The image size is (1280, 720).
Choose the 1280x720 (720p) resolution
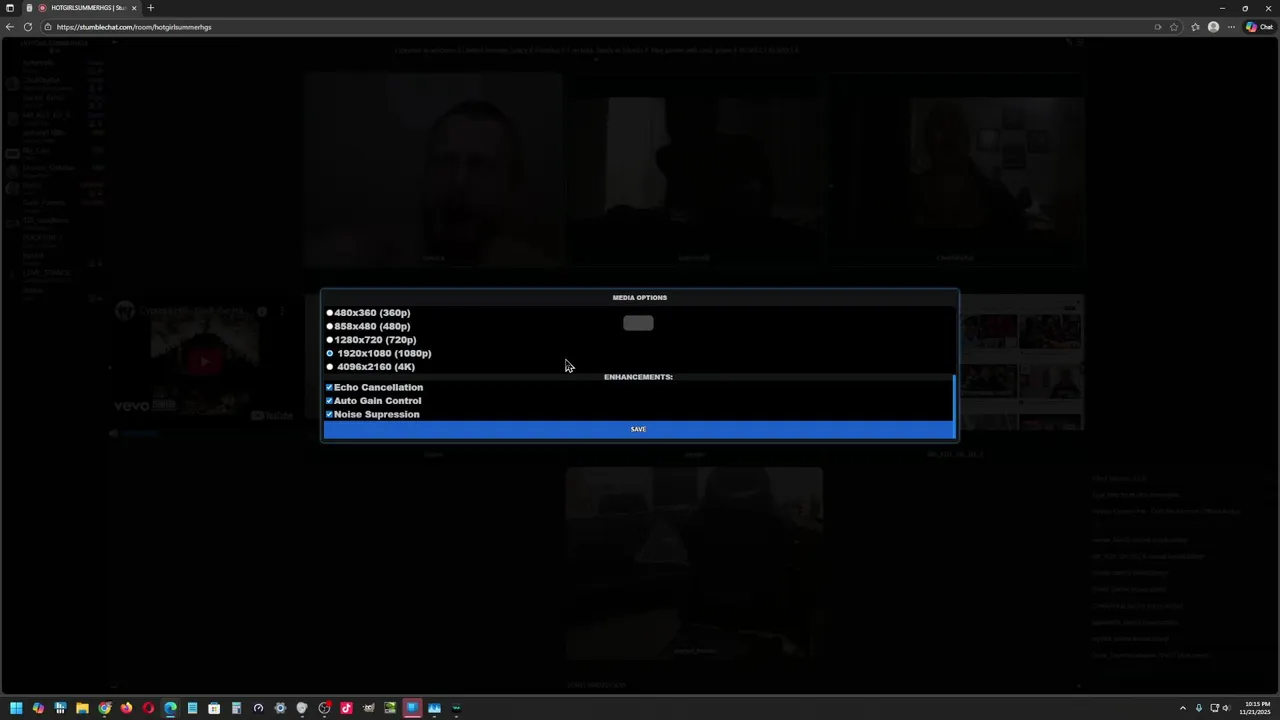[330, 340]
